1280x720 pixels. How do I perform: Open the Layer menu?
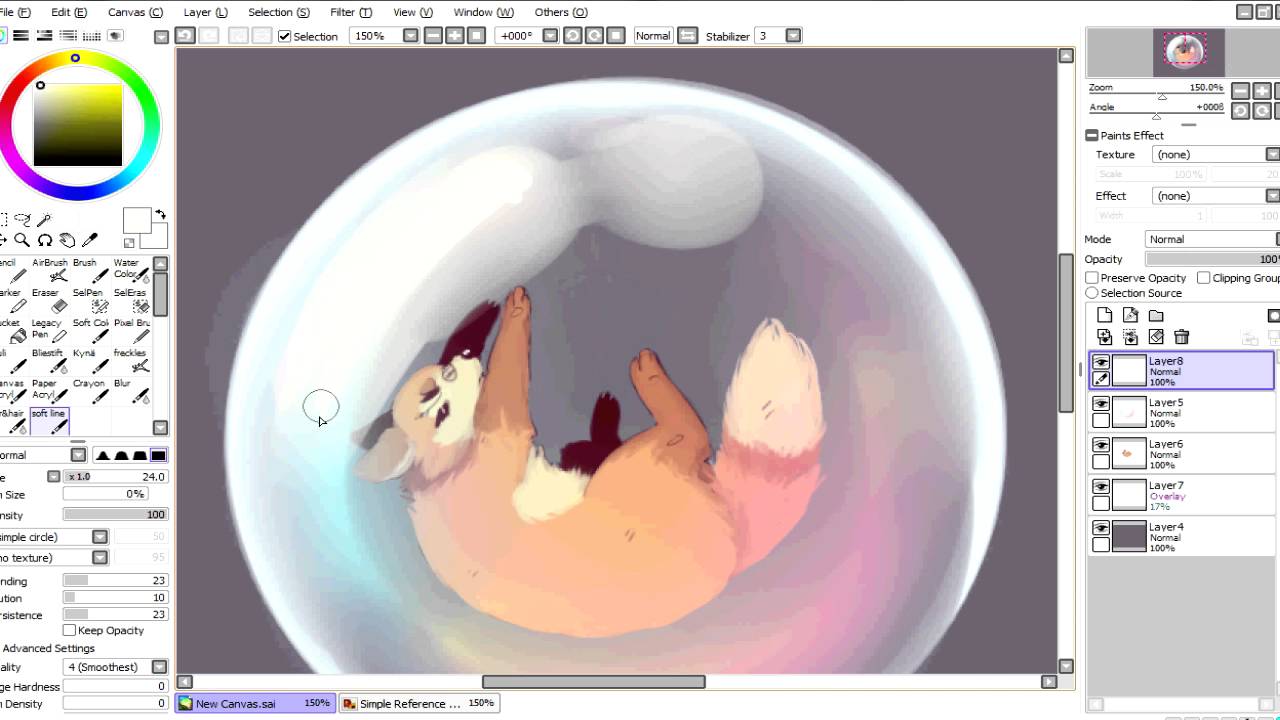click(x=205, y=12)
